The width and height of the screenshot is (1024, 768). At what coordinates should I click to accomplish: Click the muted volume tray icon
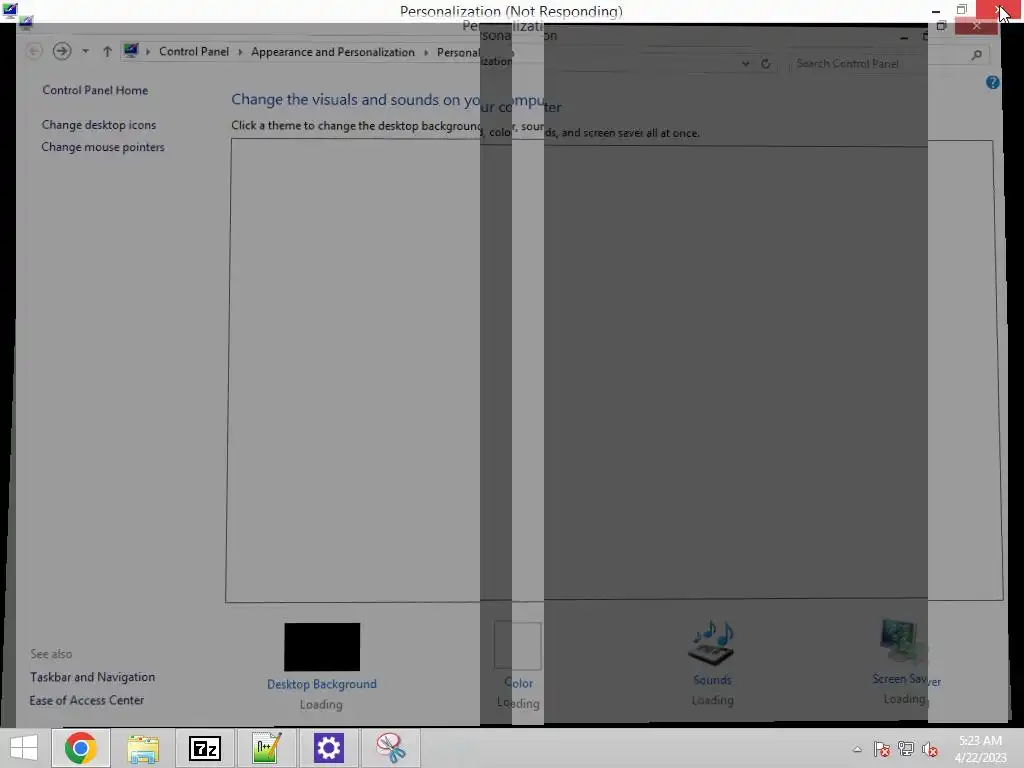click(x=929, y=750)
